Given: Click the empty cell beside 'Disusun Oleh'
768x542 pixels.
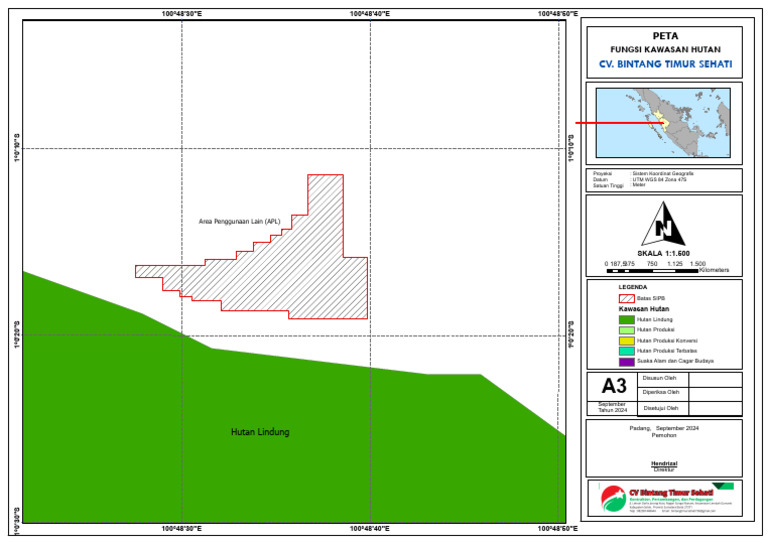Looking at the screenshot, I should pos(716,379).
